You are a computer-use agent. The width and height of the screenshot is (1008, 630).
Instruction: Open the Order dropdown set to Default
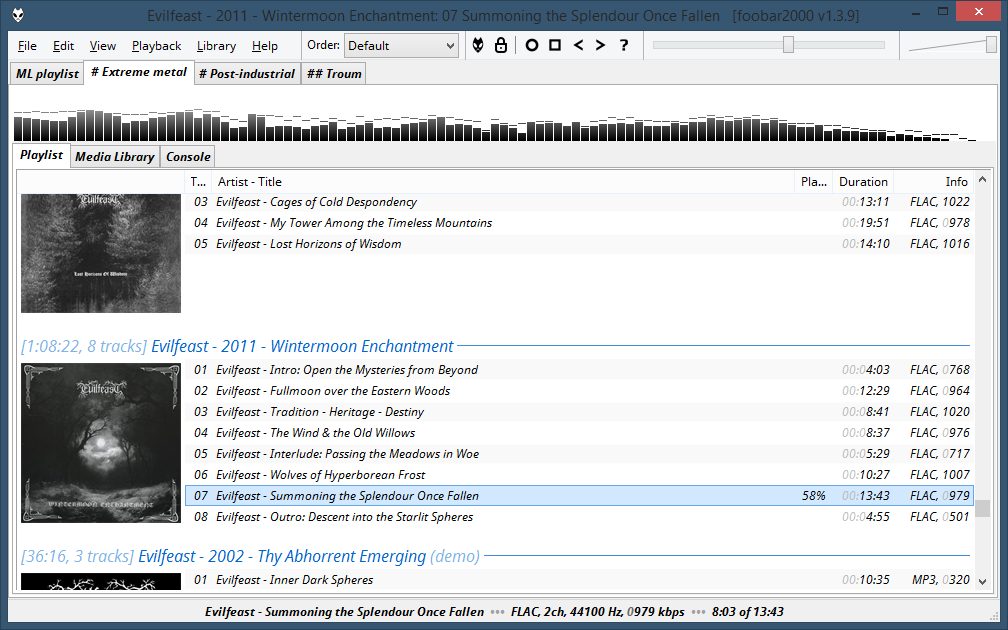click(x=401, y=45)
